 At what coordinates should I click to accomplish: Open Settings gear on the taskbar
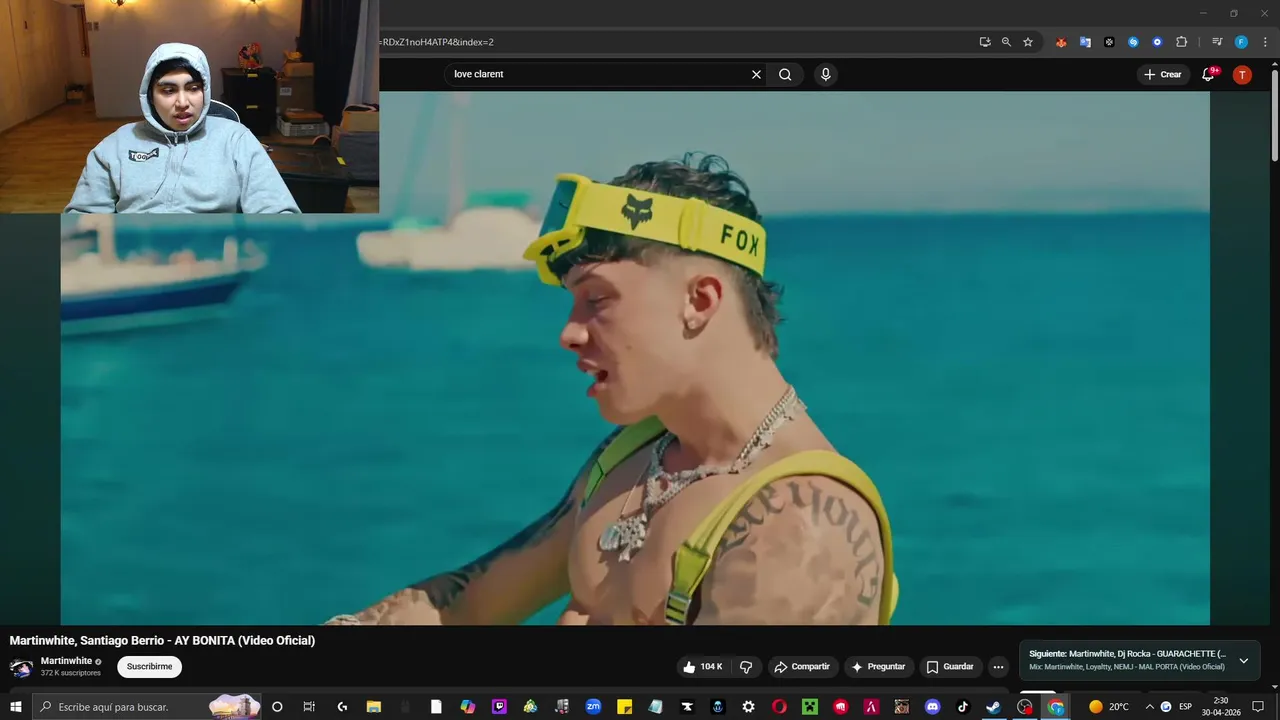748,707
